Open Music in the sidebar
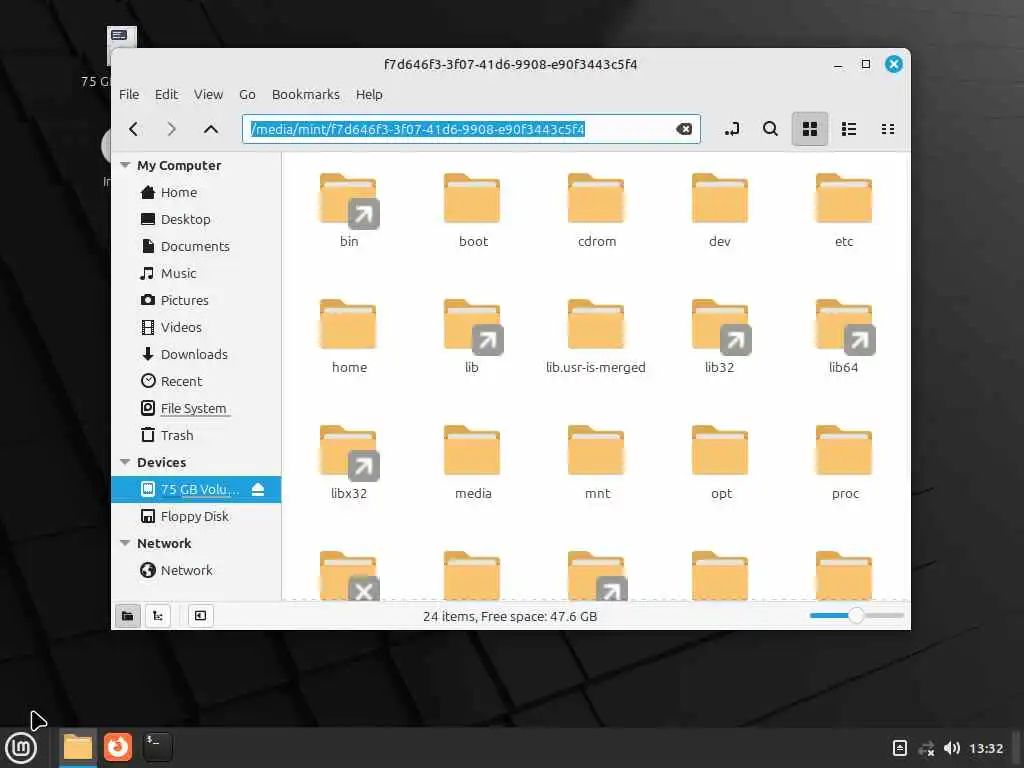 click(x=196, y=274)
